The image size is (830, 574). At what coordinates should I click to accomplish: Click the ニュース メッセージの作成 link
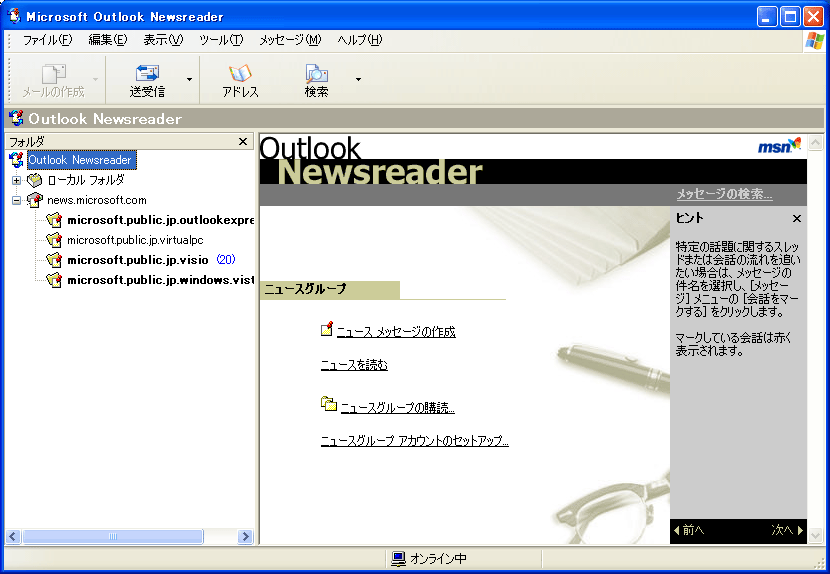(396, 332)
